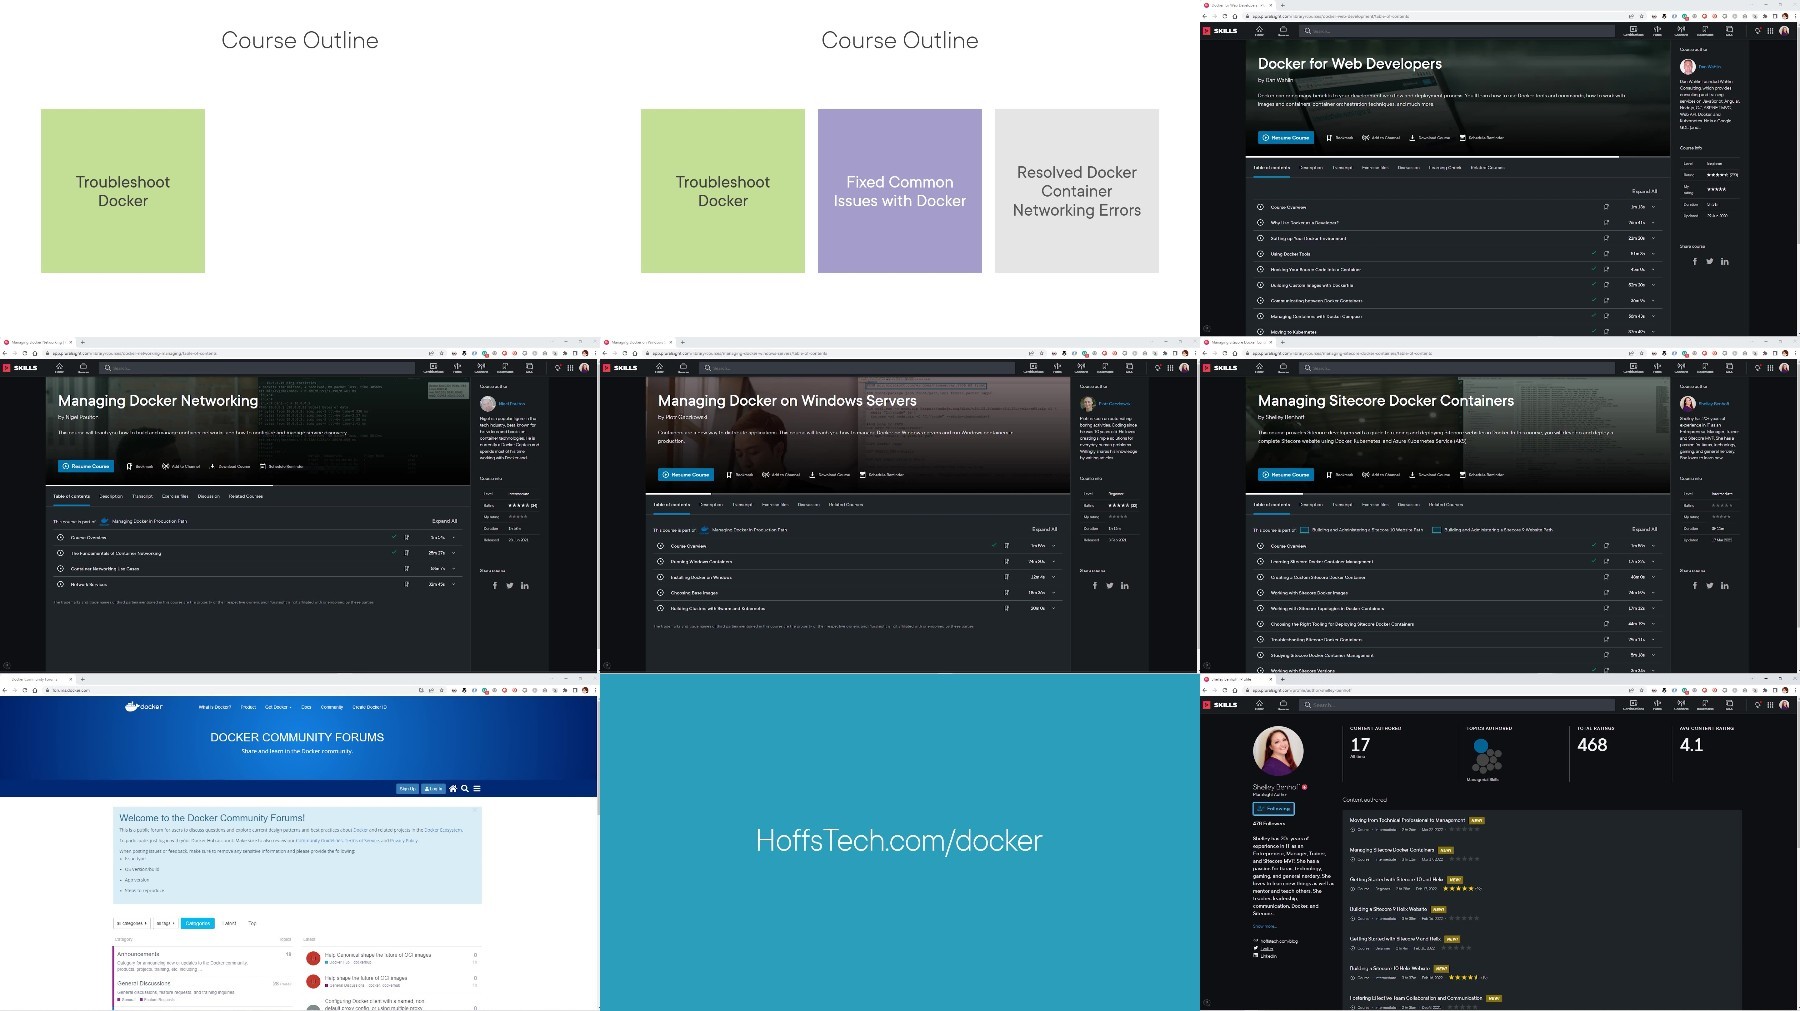This screenshot has width=1800, height=1011.
Task: Click Resume Course on Managing Docker on Windows Servers
Action: (x=686, y=475)
